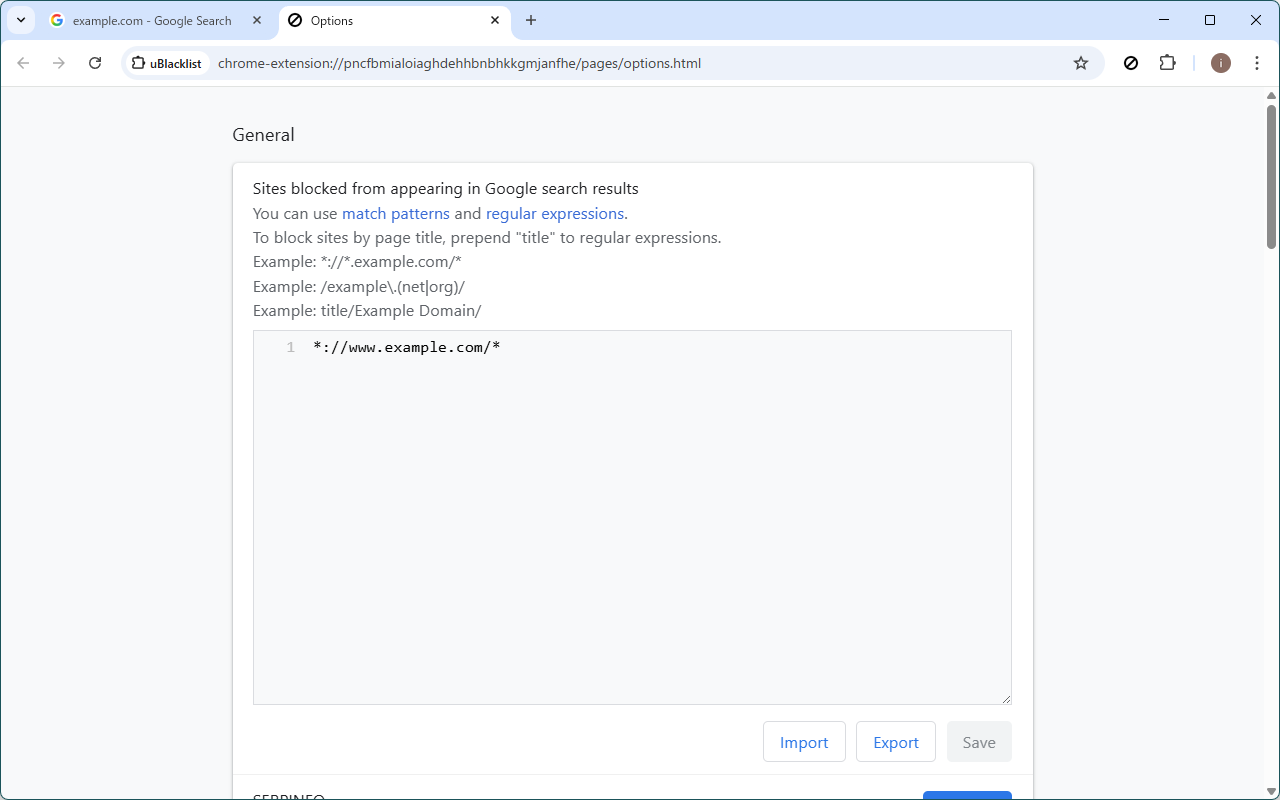Click the uBlacklist extension icon in the toolbar
Image resolution: width=1280 pixels, height=800 pixels.
click(x=1131, y=62)
